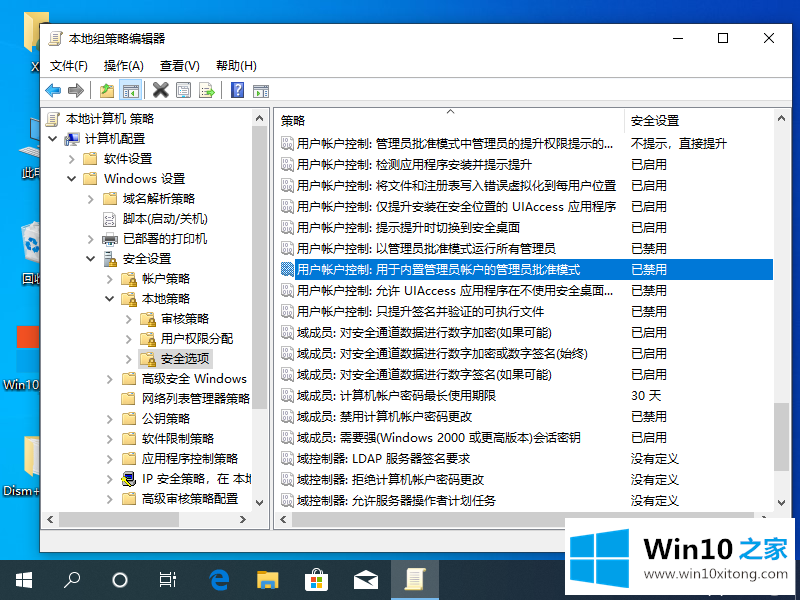Screen dimensions: 800x600
Task: Select 软件限制策略 tree item
Action: 178,439
